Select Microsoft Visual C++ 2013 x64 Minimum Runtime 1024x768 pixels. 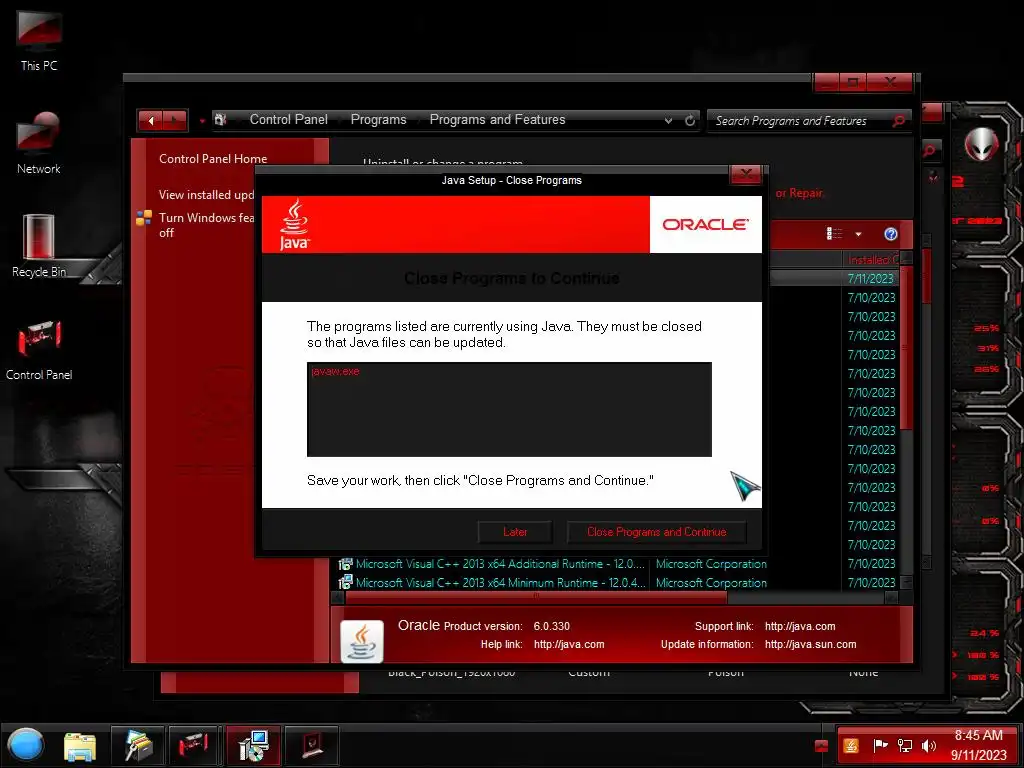point(500,583)
